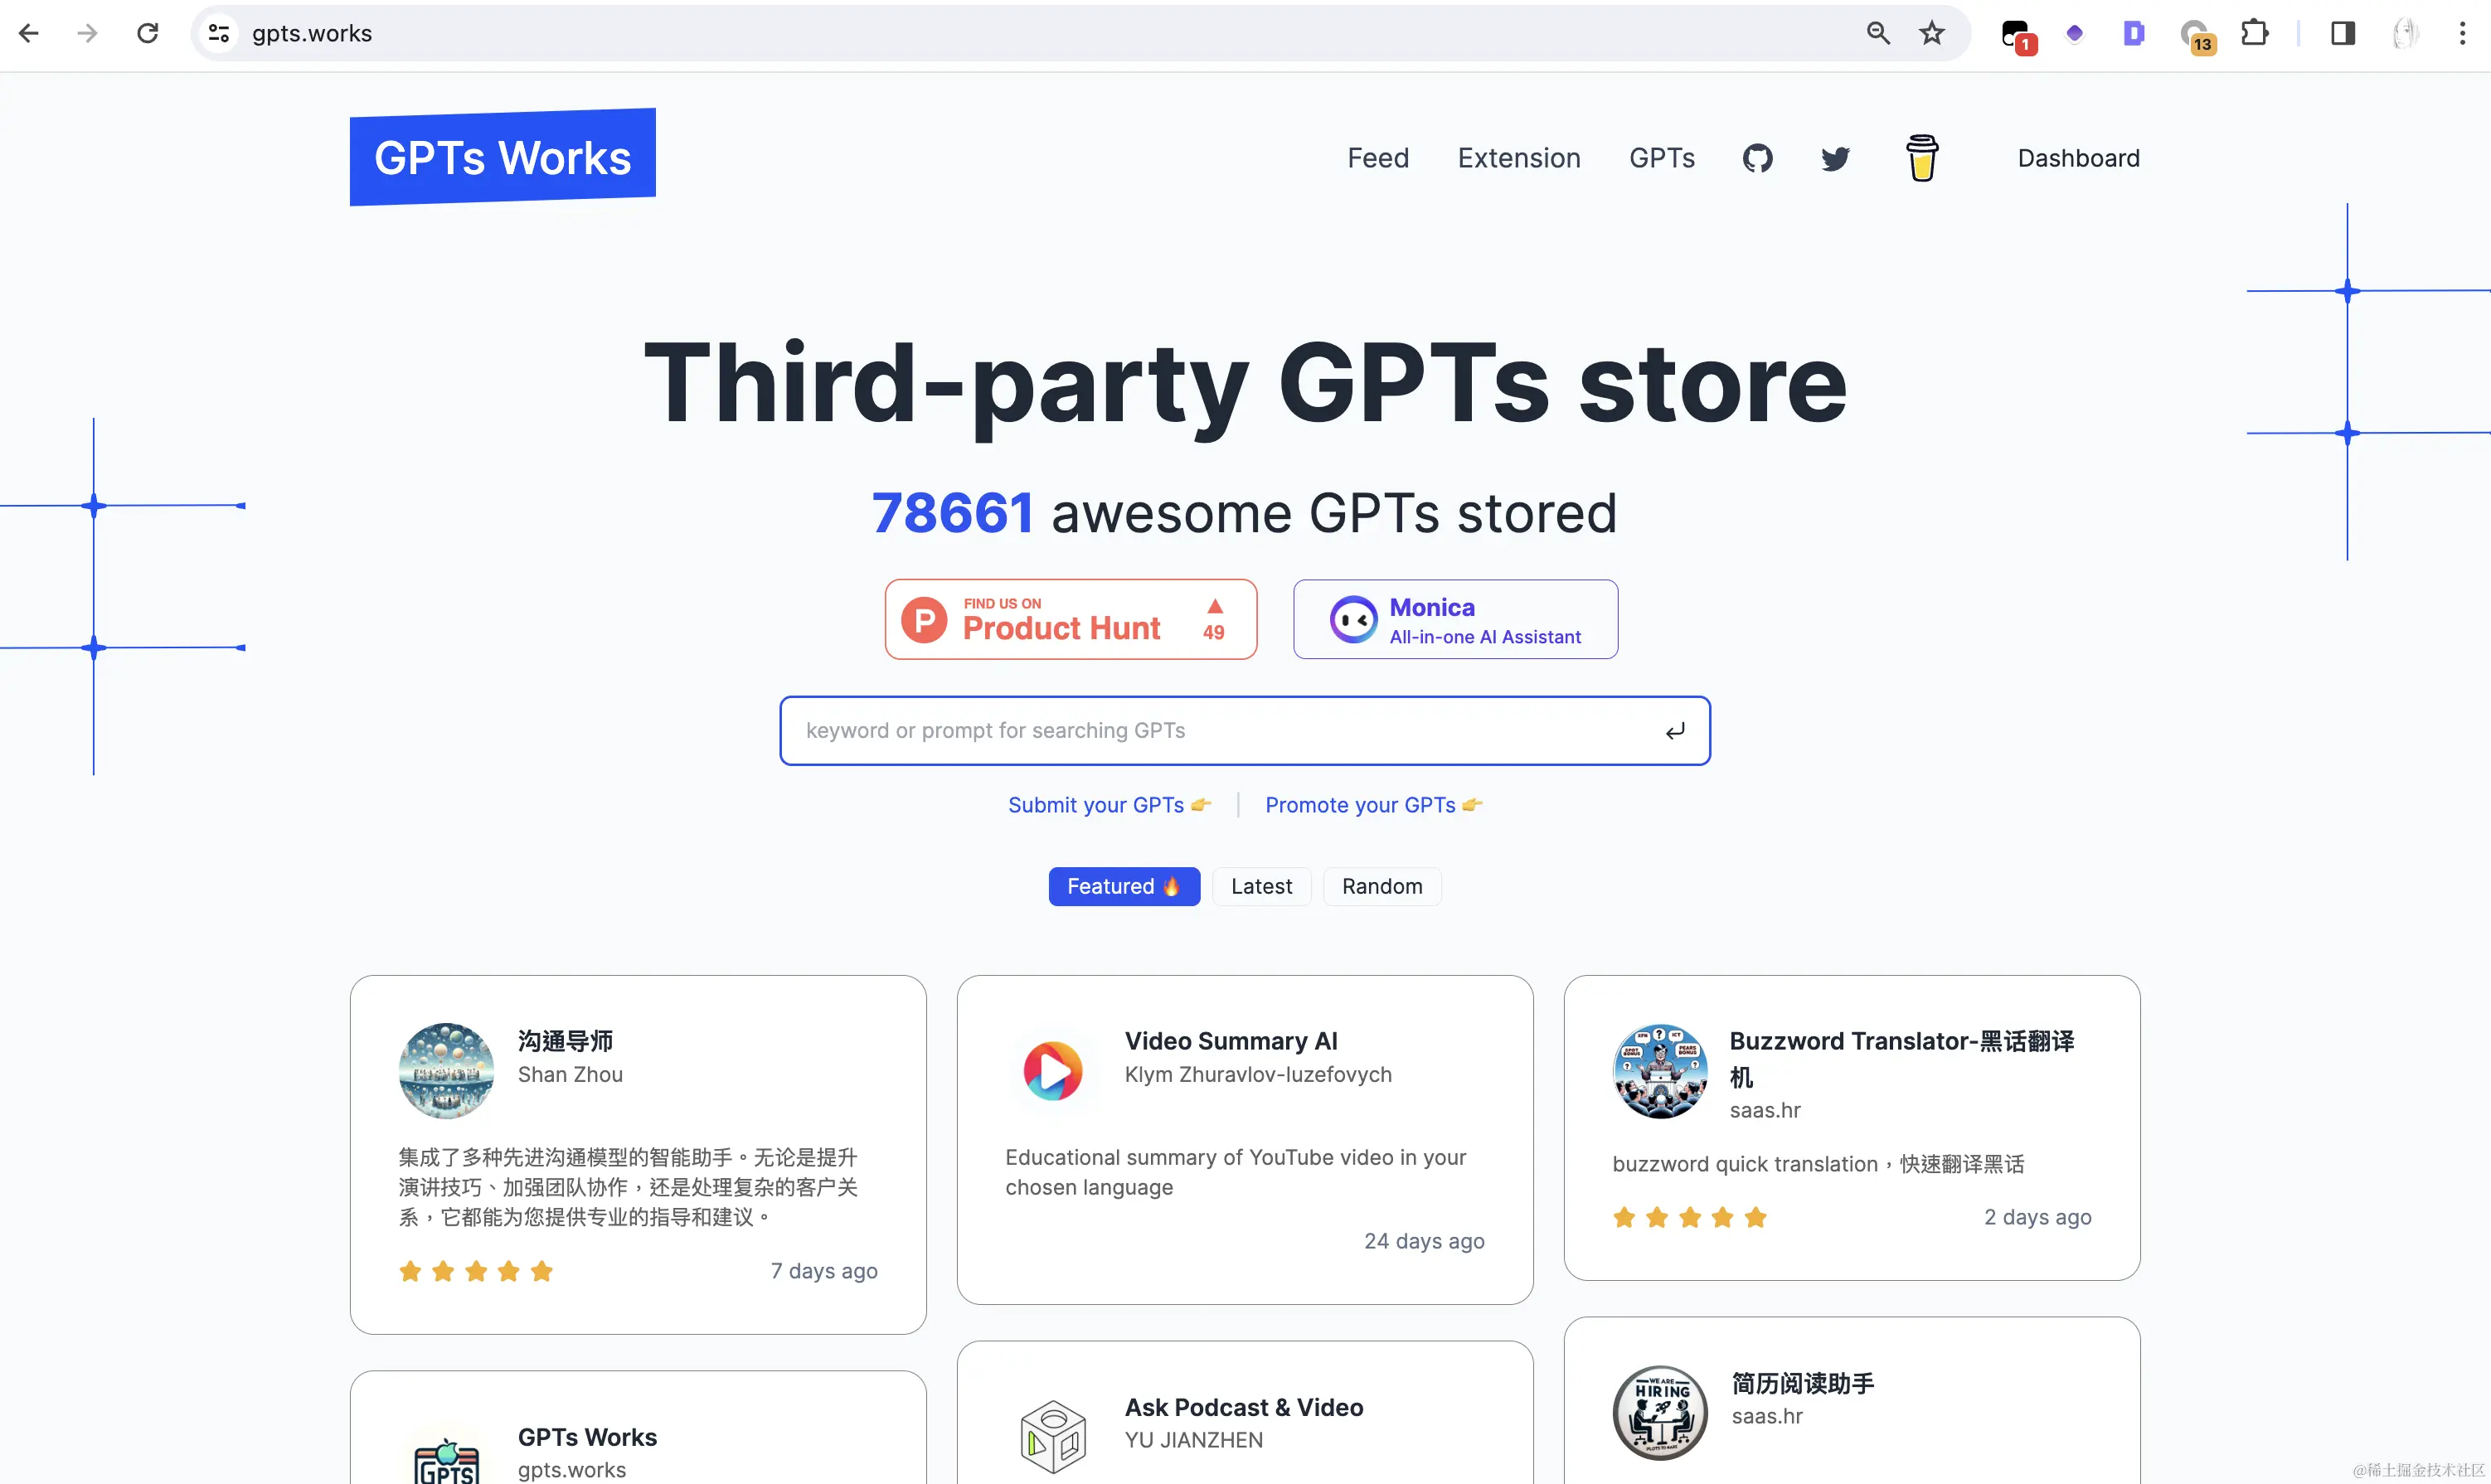Open the Dashboard link
Viewport: 2491px width, 1484px height.
click(x=2077, y=158)
